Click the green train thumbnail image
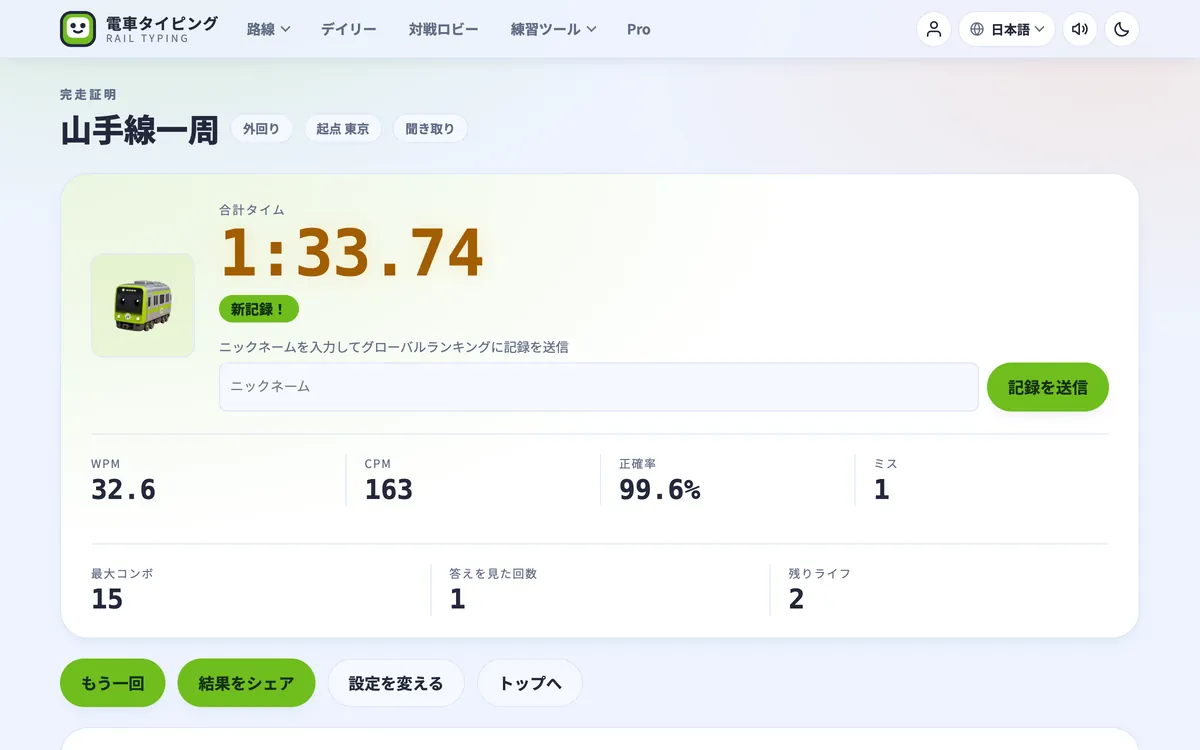 (x=143, y=305)
